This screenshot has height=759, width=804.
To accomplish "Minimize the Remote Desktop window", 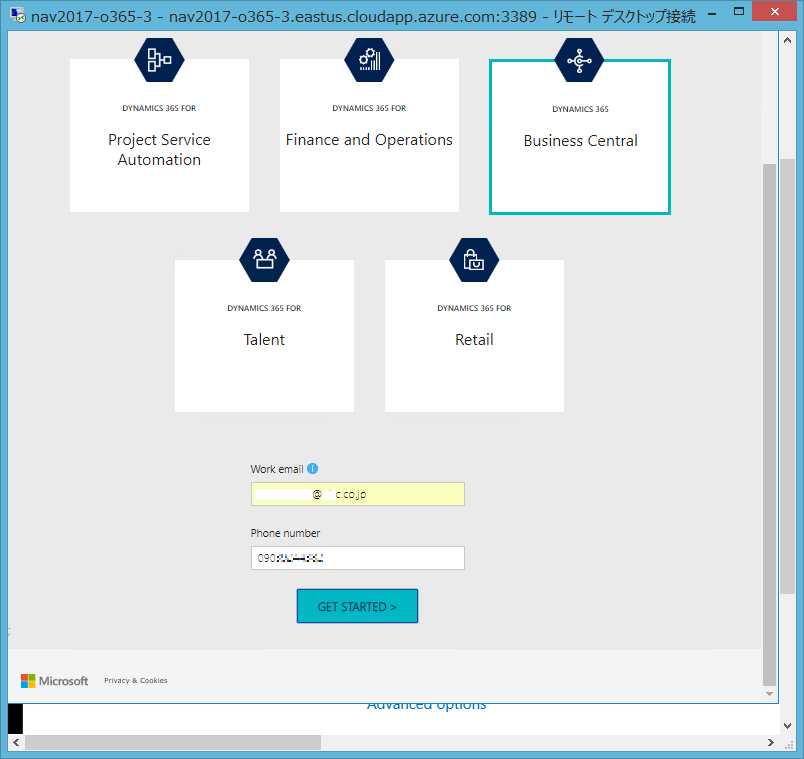I will coord(712,14).
